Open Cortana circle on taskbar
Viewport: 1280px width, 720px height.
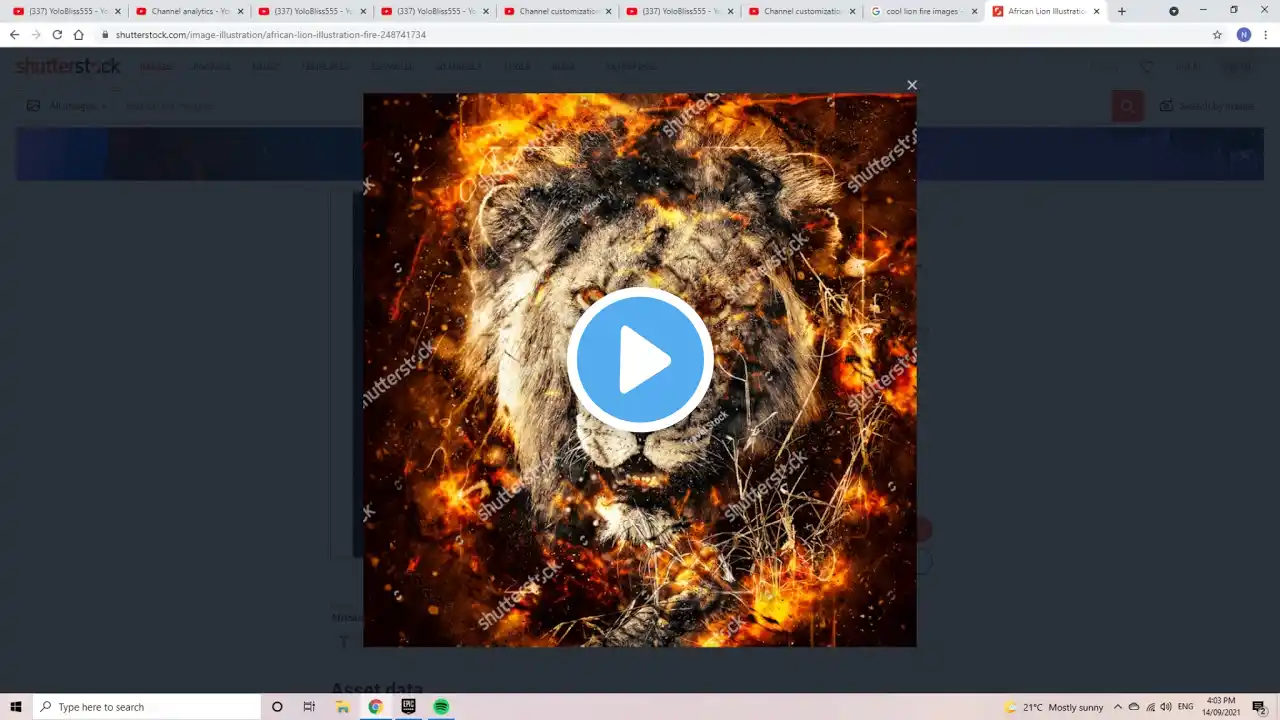[x=277, y=707]
